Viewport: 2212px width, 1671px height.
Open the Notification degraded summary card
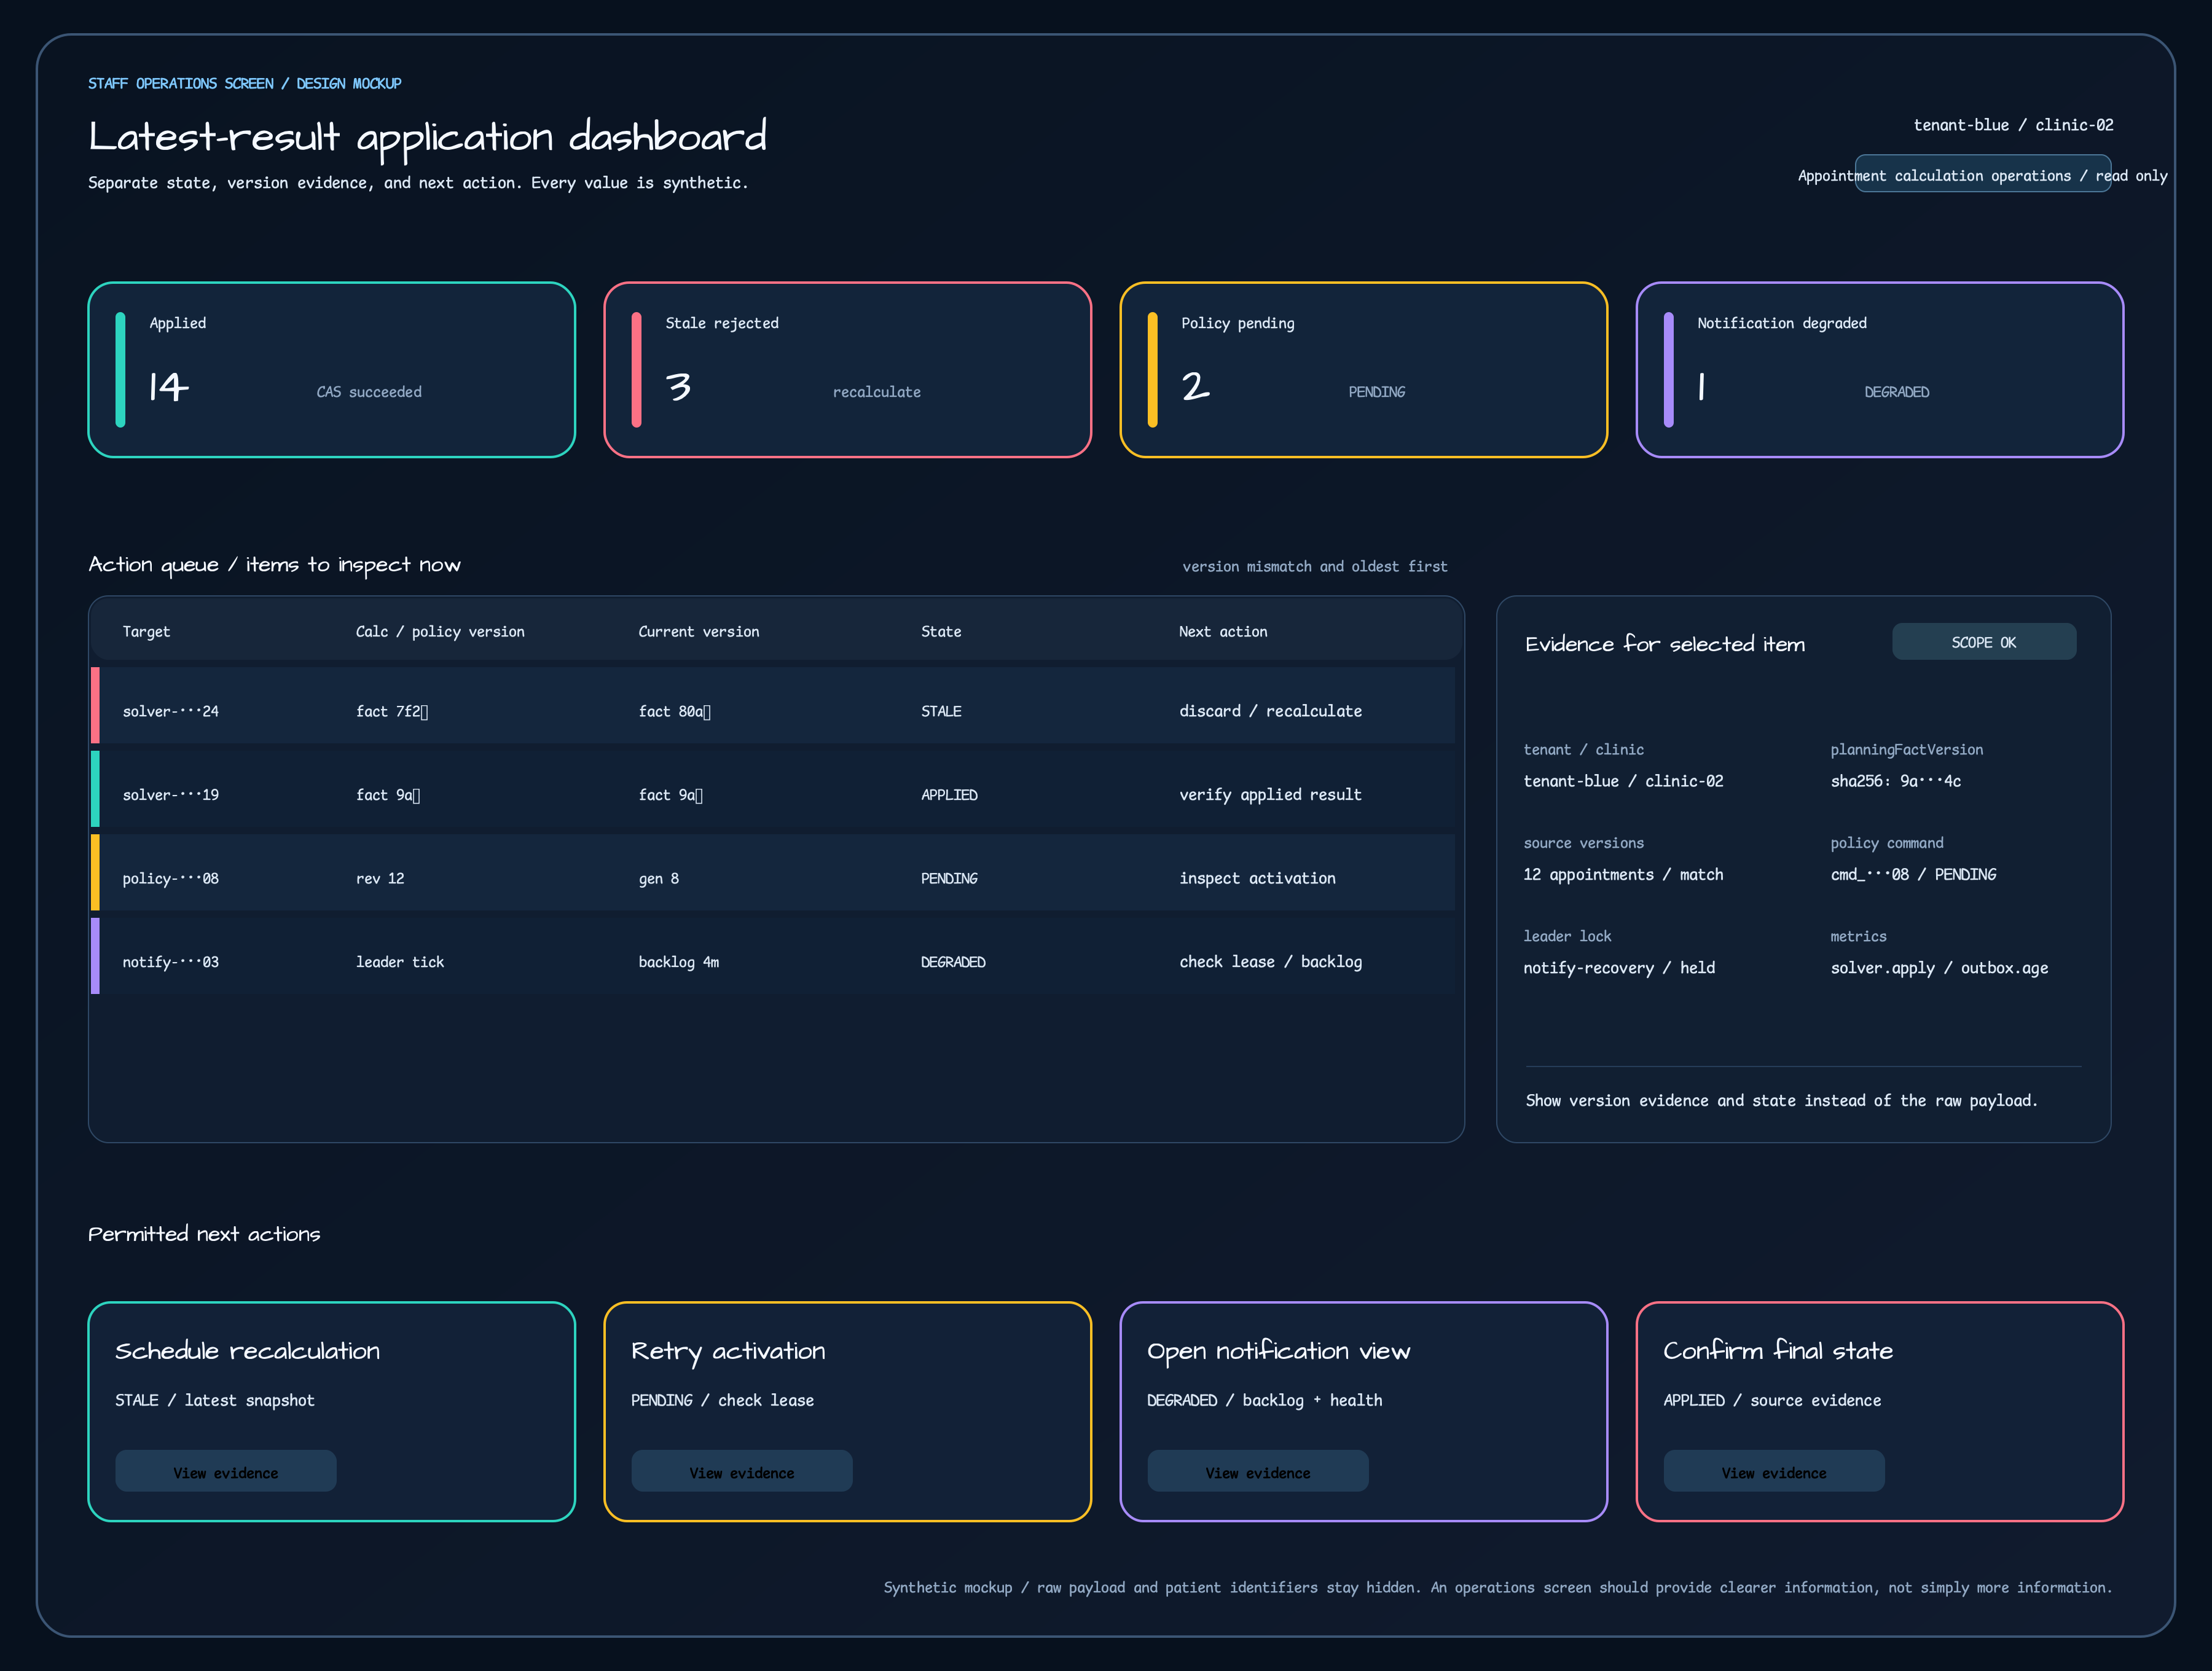pyautogui.click(x=1880, y=370)
